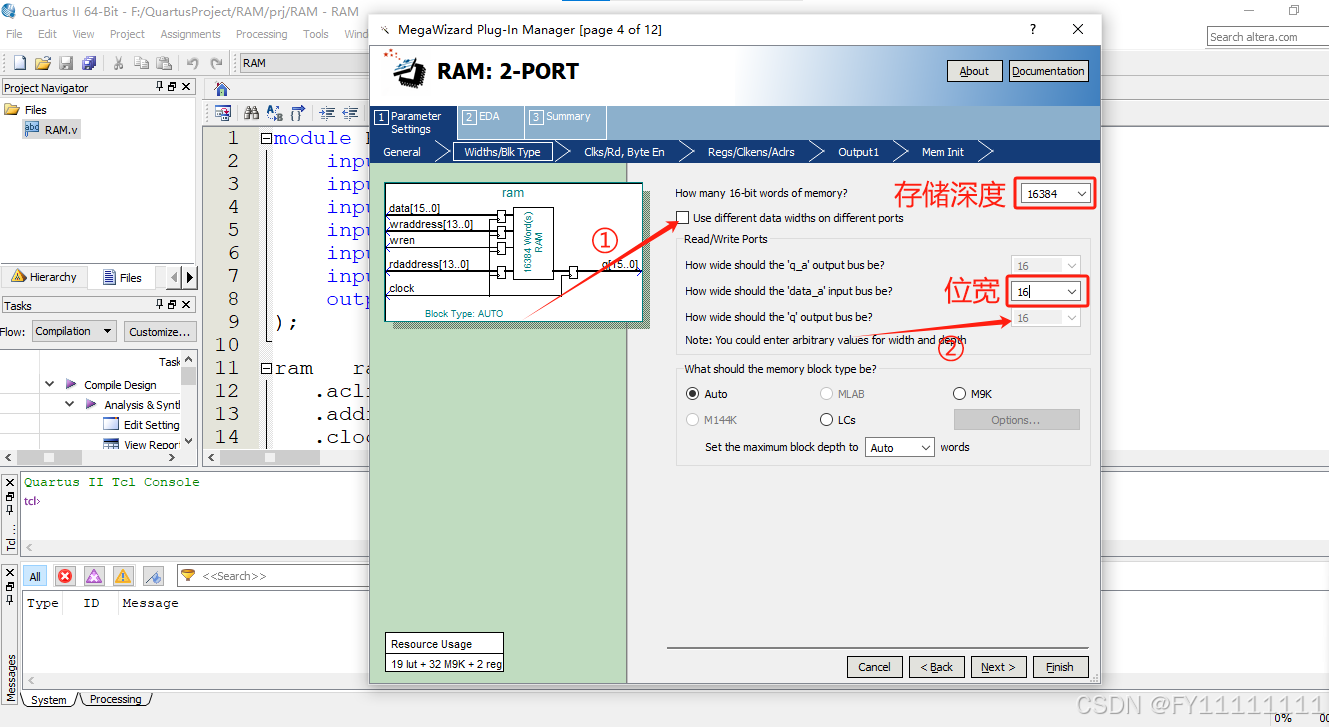
Task: Click the Undo arrow icon
Action: point(192,63)
